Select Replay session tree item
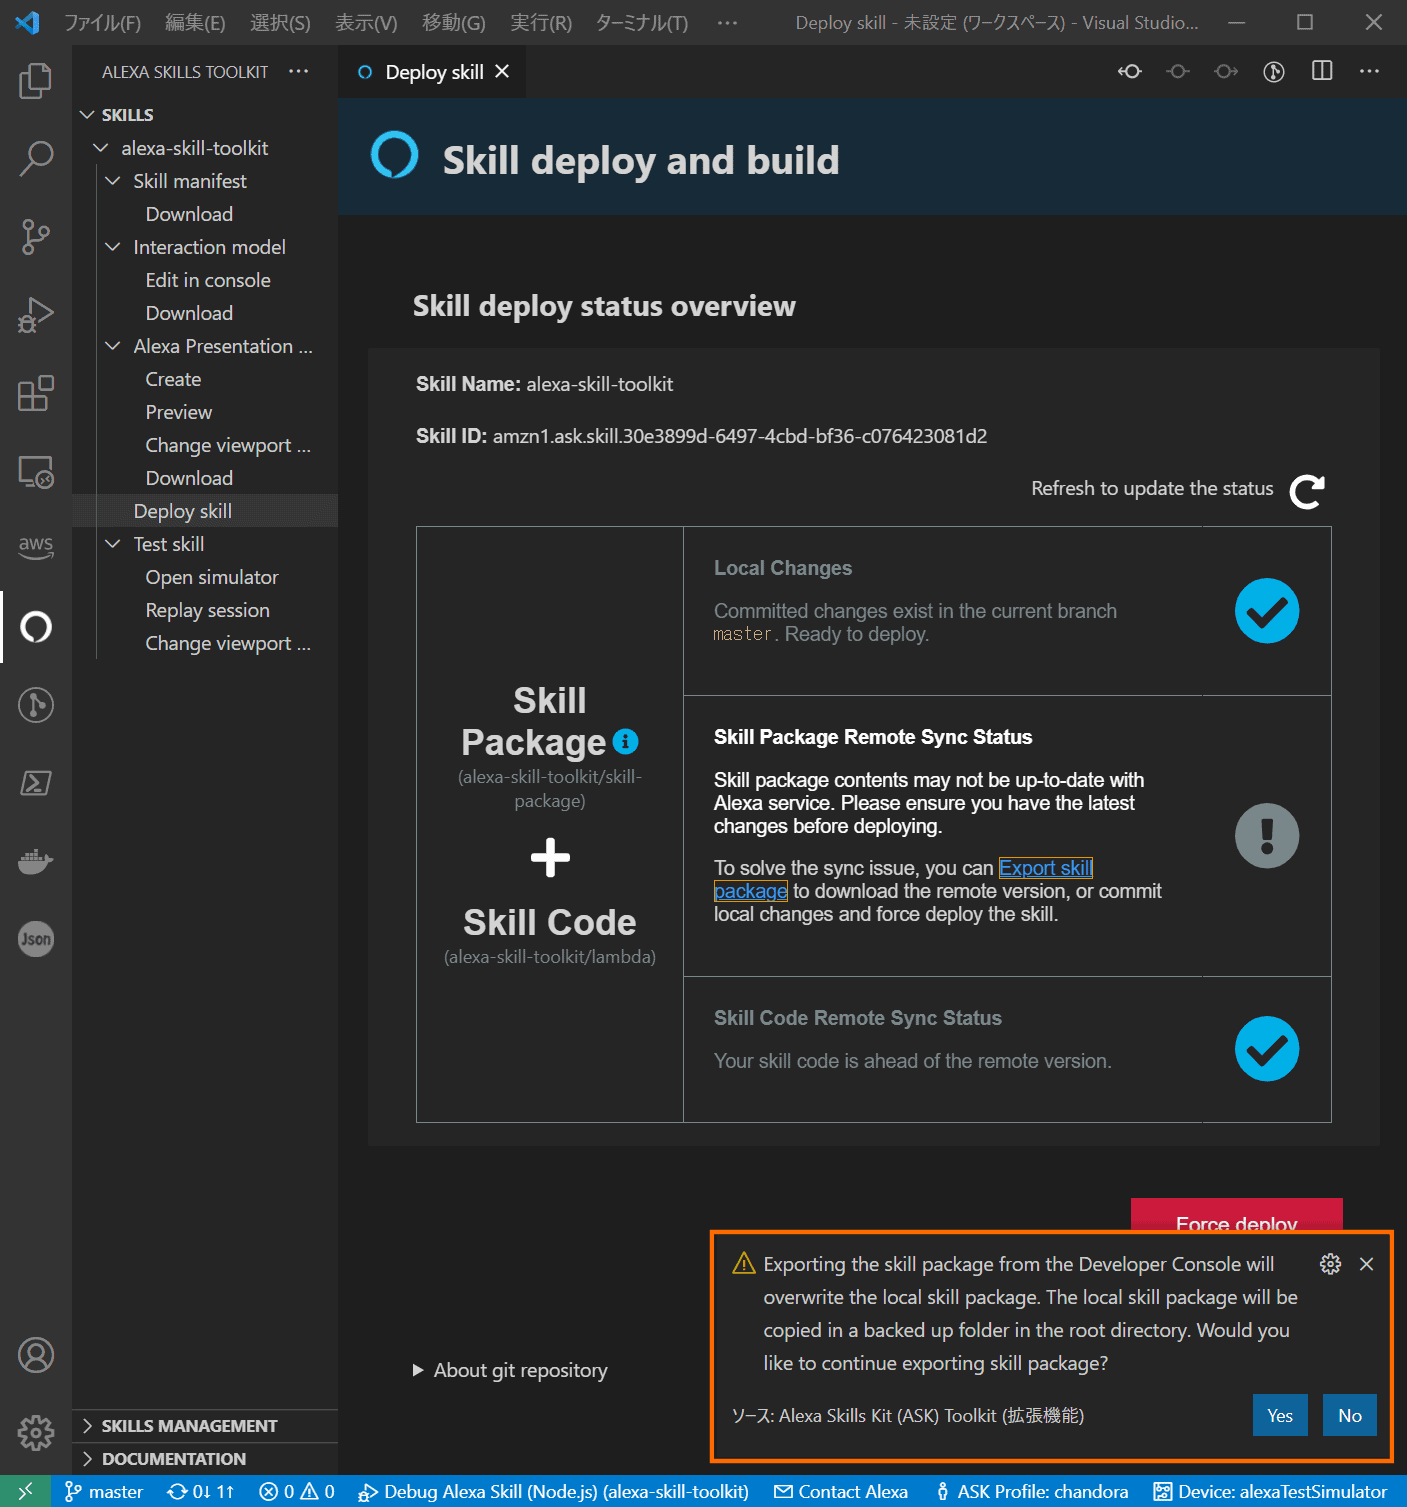 point(207,610)
